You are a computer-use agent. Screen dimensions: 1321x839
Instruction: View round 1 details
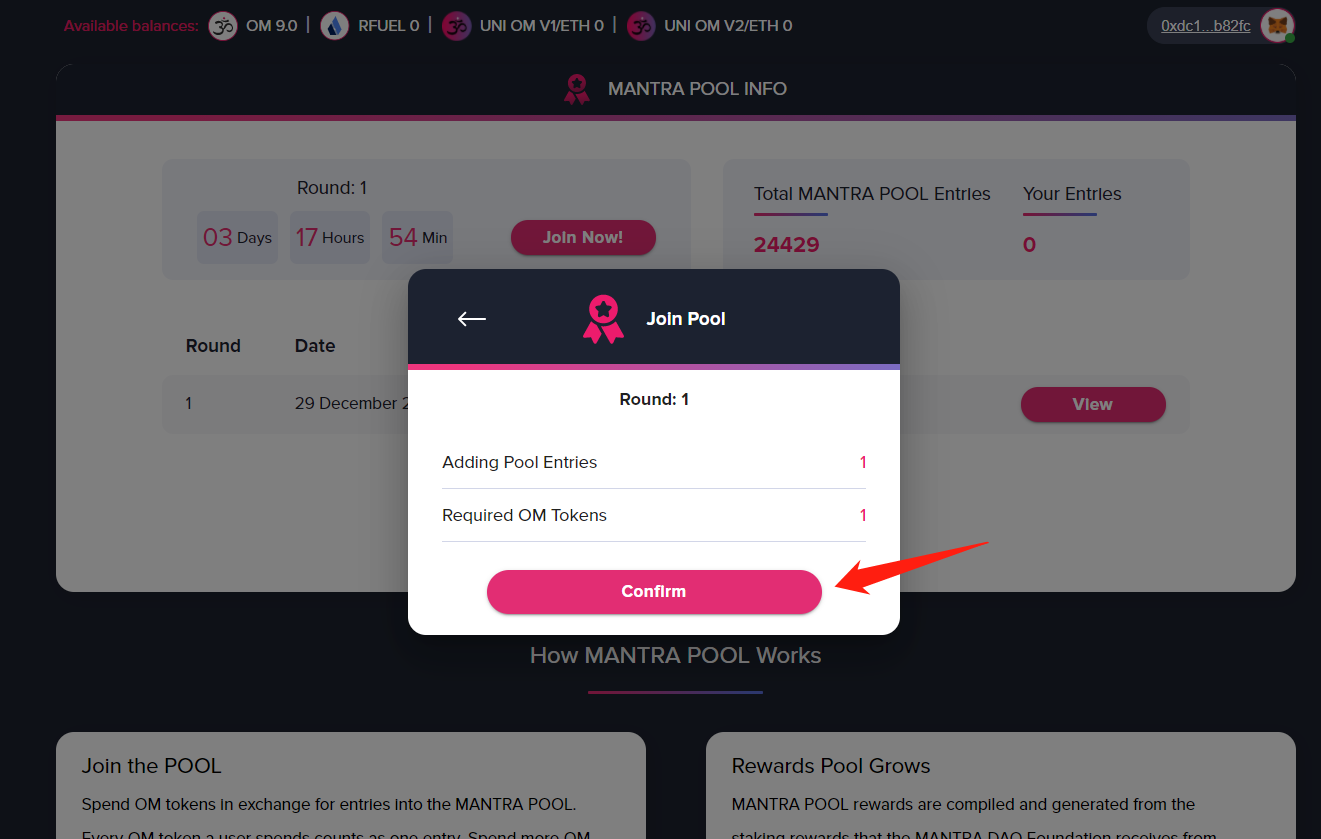tap(1093, 405)
